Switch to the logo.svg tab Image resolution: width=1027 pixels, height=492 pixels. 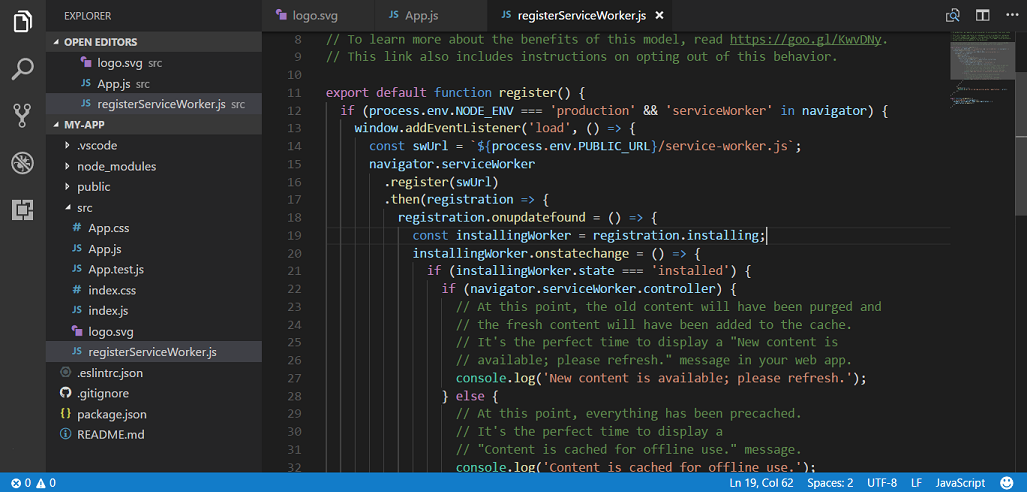pyautogui.click(x=316, y=16)
